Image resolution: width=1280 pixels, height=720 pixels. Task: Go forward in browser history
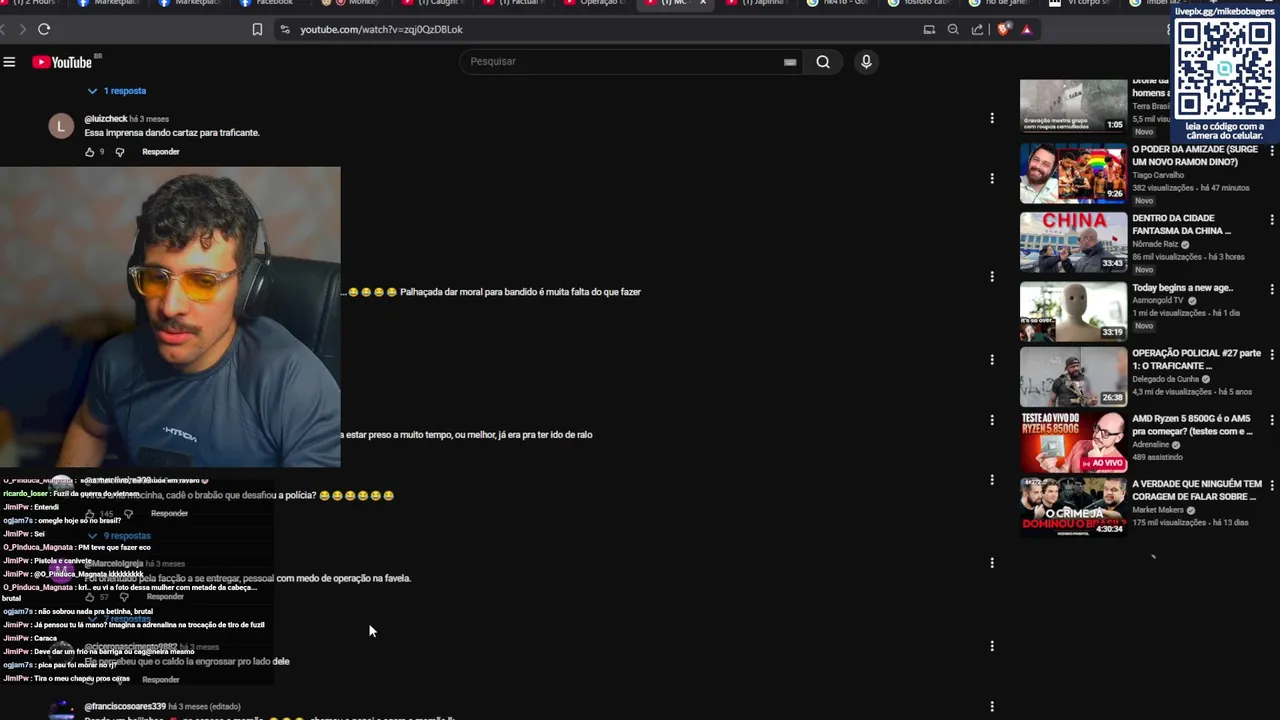pyautogui.click(x=22, y=29)
